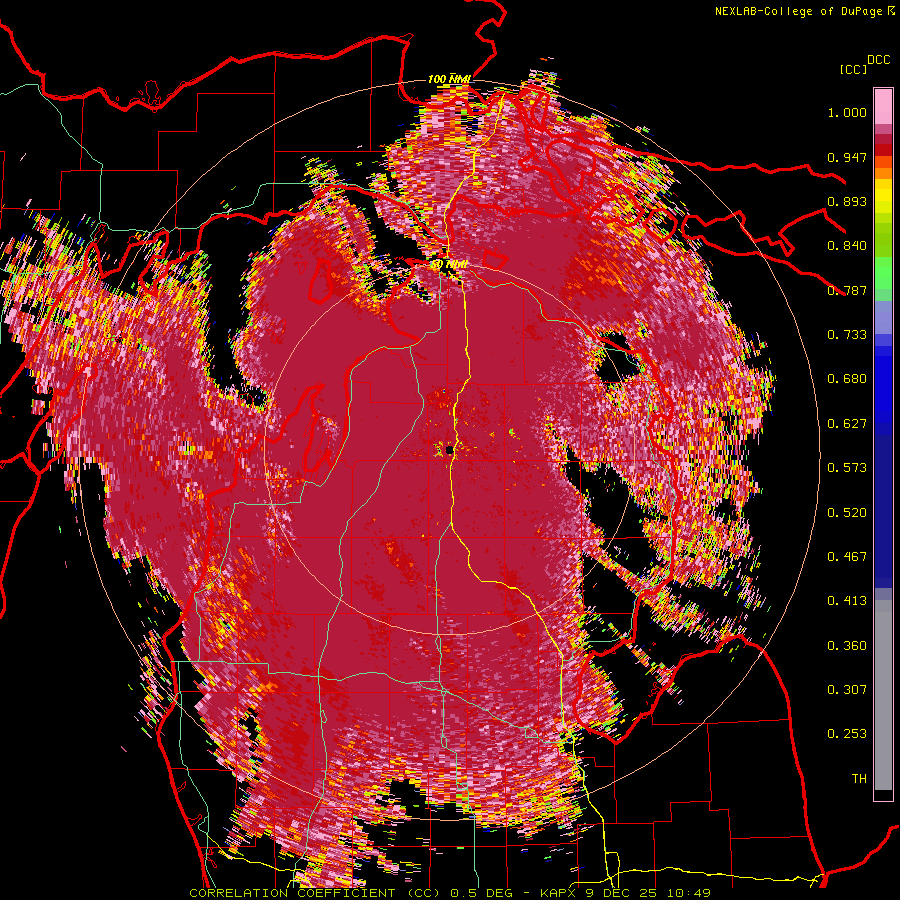Click the NEXLAB-College of DuPage title text
The width and height of the screenshot is (900, 900).
[x=798, y=11]
